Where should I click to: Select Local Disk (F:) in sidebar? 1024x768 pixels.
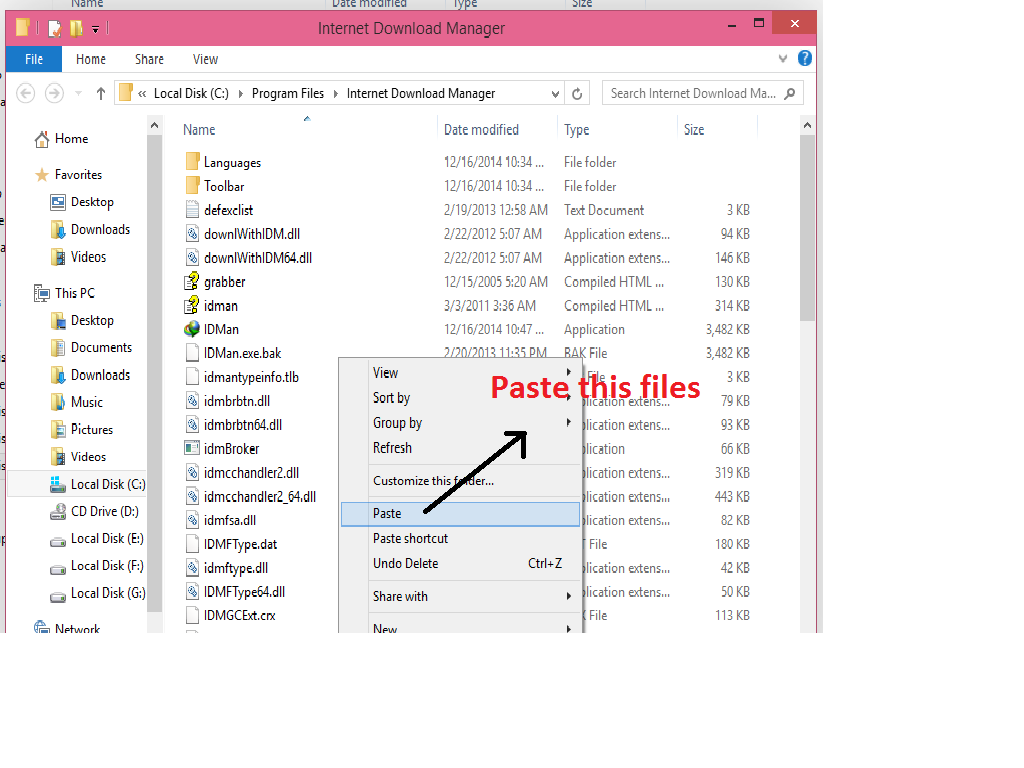point(107,566)
